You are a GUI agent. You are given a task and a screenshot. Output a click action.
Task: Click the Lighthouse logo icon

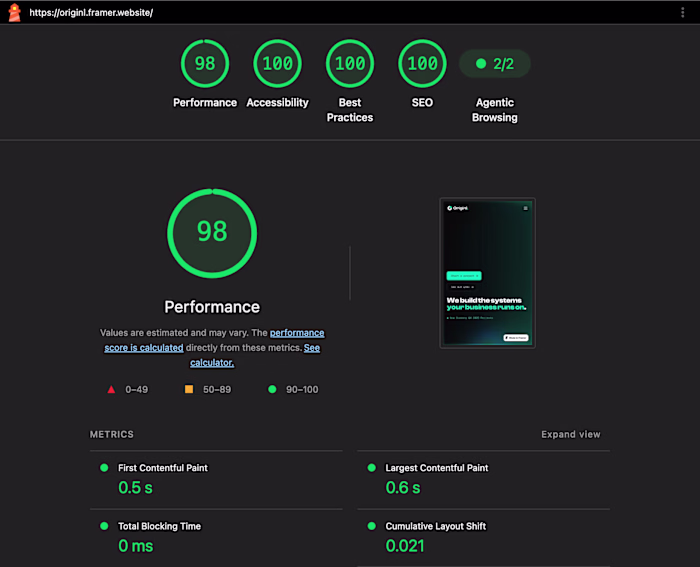pyautogui.click(x=14, y=12)
